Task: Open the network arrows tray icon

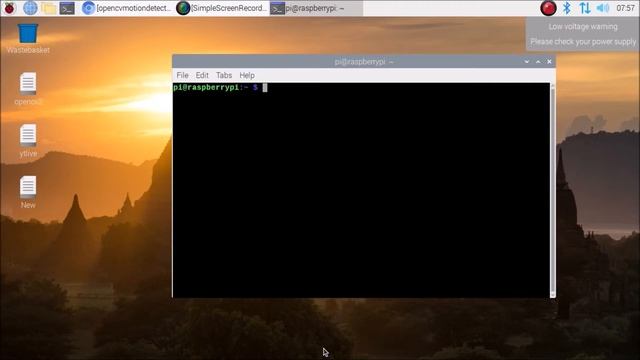Action: point(584,8)
